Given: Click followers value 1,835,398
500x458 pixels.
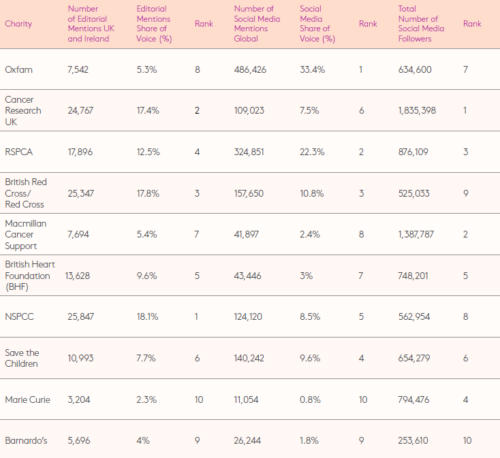Looking at the screenshot, I should click(x=417, y=111).
